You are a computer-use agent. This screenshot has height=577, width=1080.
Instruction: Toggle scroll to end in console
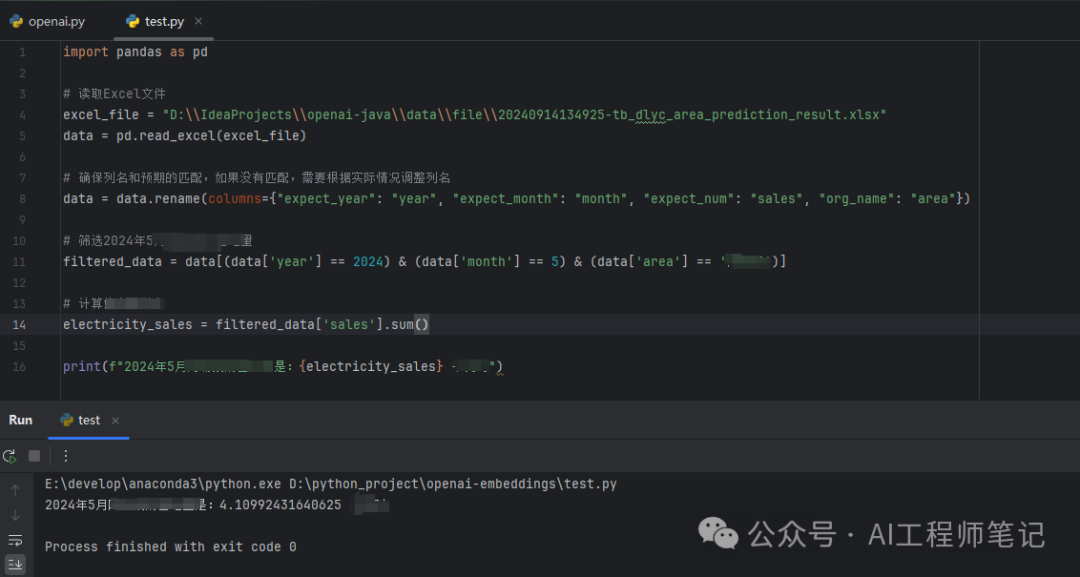coord(15,565)
